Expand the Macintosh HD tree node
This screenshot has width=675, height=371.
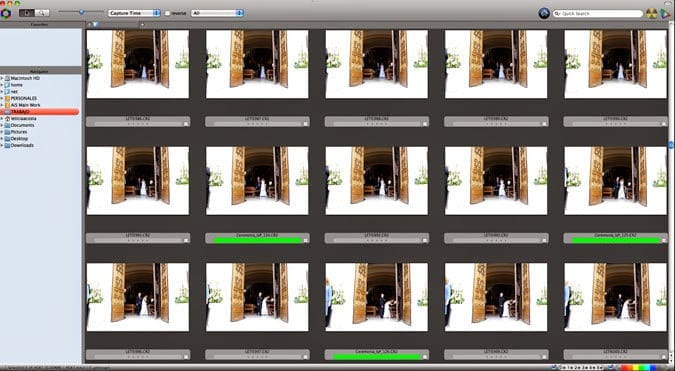pos(2,78)
